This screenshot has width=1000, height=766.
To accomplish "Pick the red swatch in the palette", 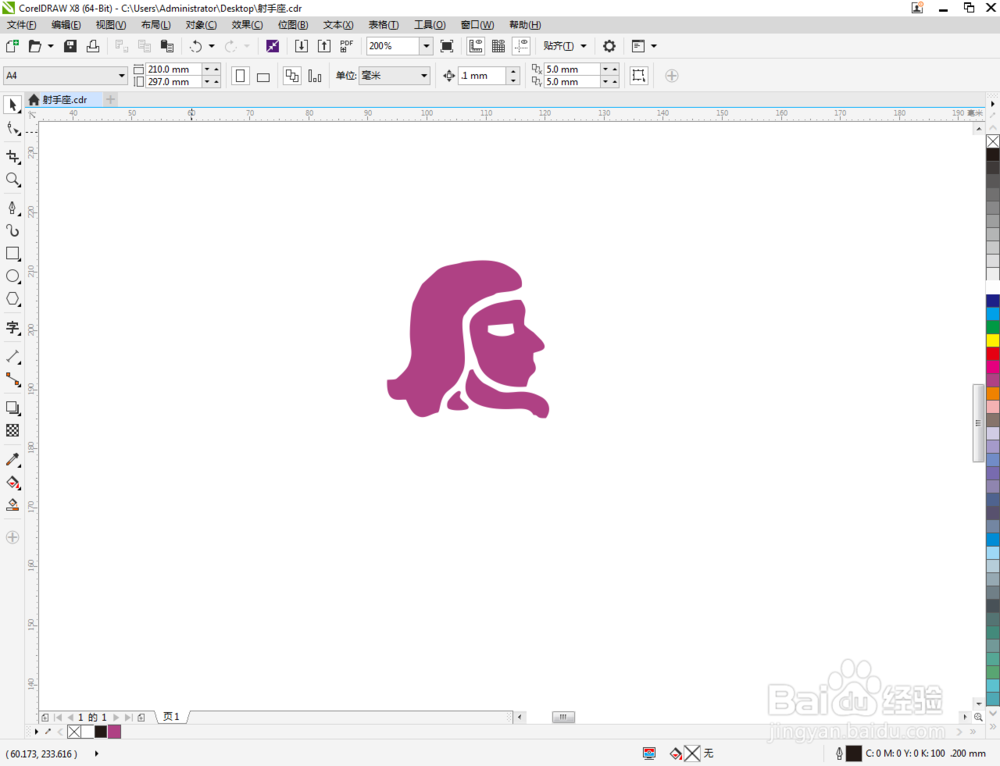I will click(993, 353).
